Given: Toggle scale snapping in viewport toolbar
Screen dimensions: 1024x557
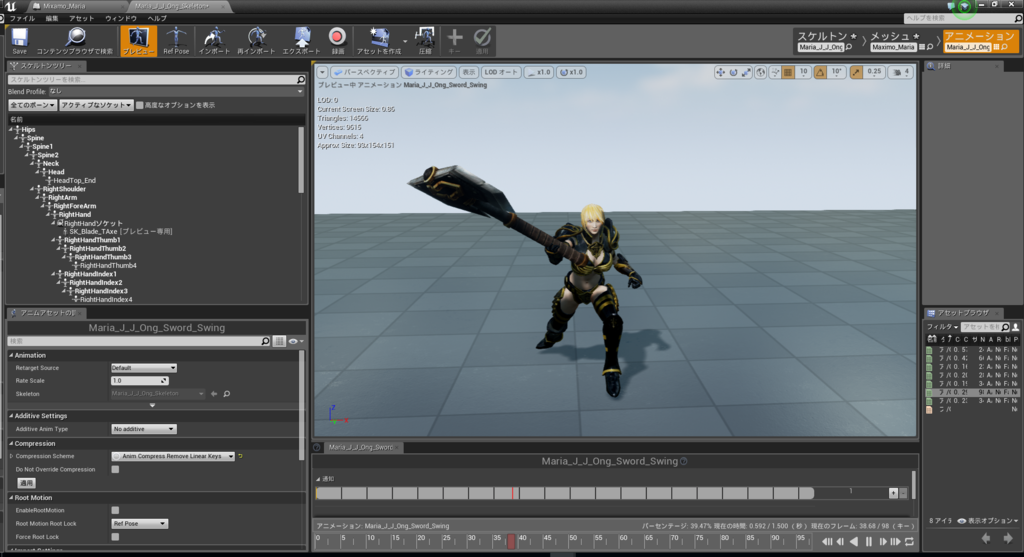Looking at the screenshot, I should click(856, 72).
